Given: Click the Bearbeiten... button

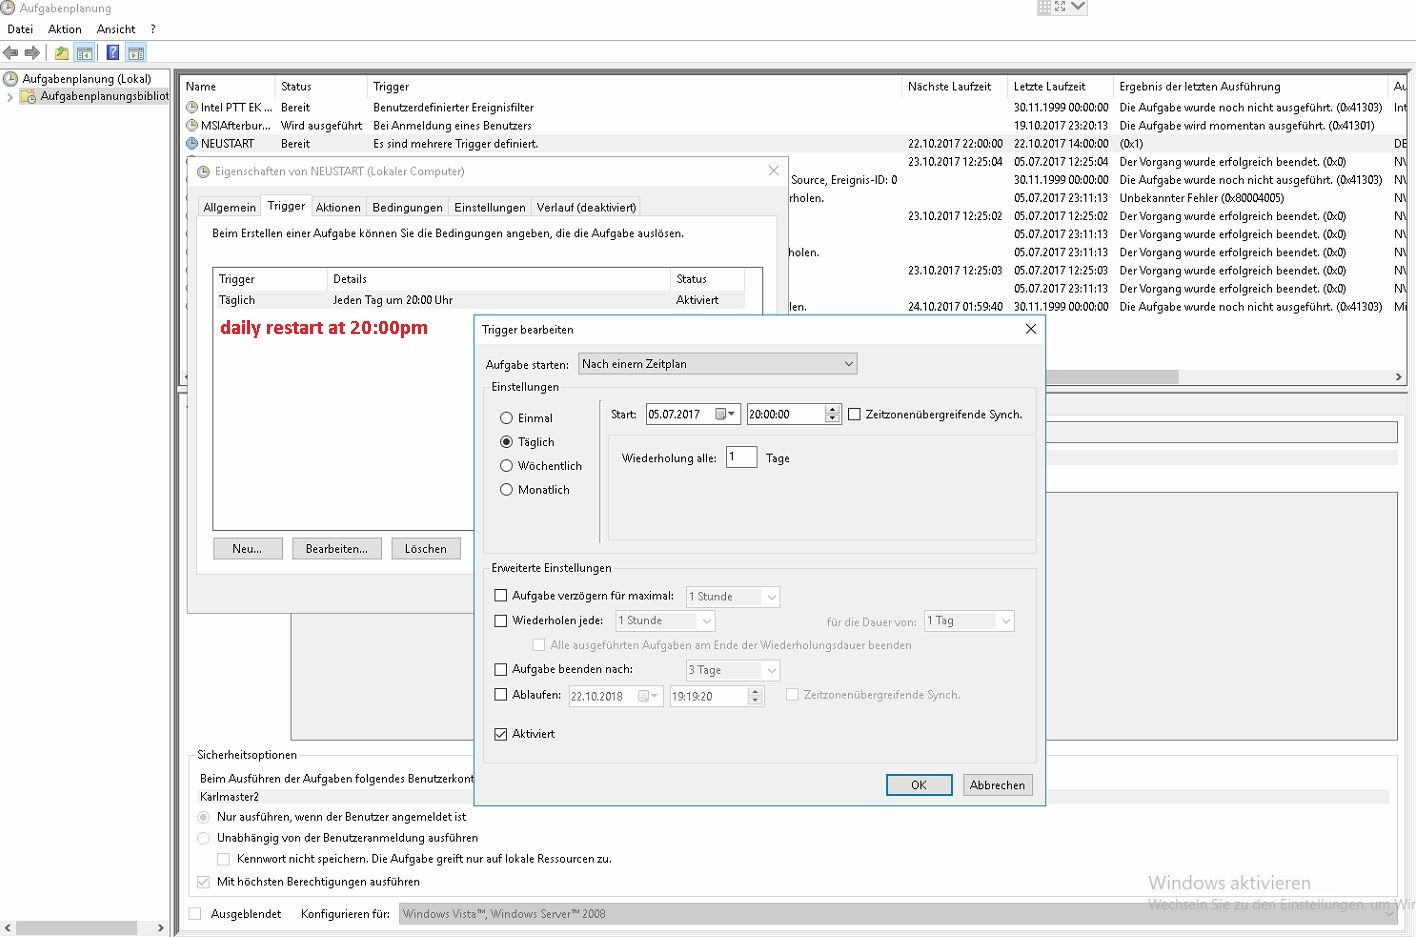Looking at the screenshot, I should 337,549.
